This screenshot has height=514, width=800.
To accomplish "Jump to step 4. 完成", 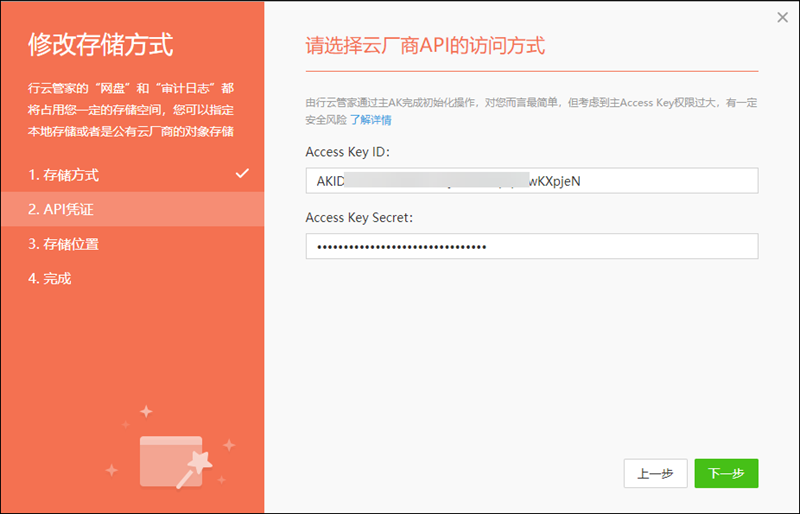I will pyautogui.click(x=50, y=278).
